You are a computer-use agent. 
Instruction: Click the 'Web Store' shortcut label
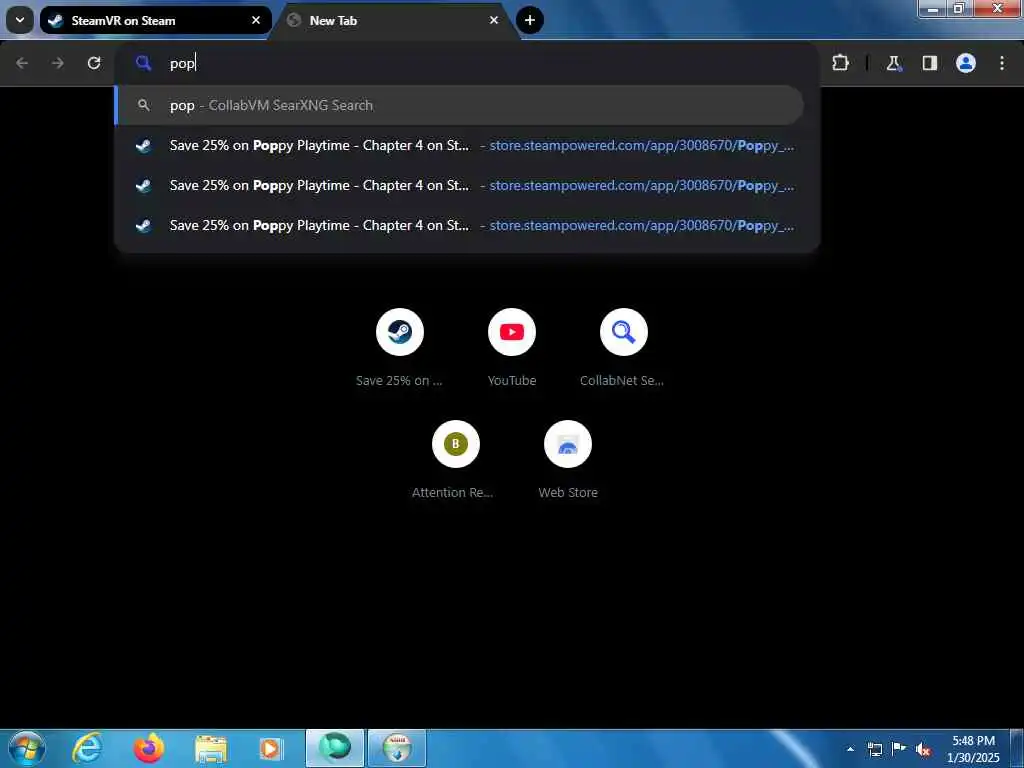[x=568, y=493]
